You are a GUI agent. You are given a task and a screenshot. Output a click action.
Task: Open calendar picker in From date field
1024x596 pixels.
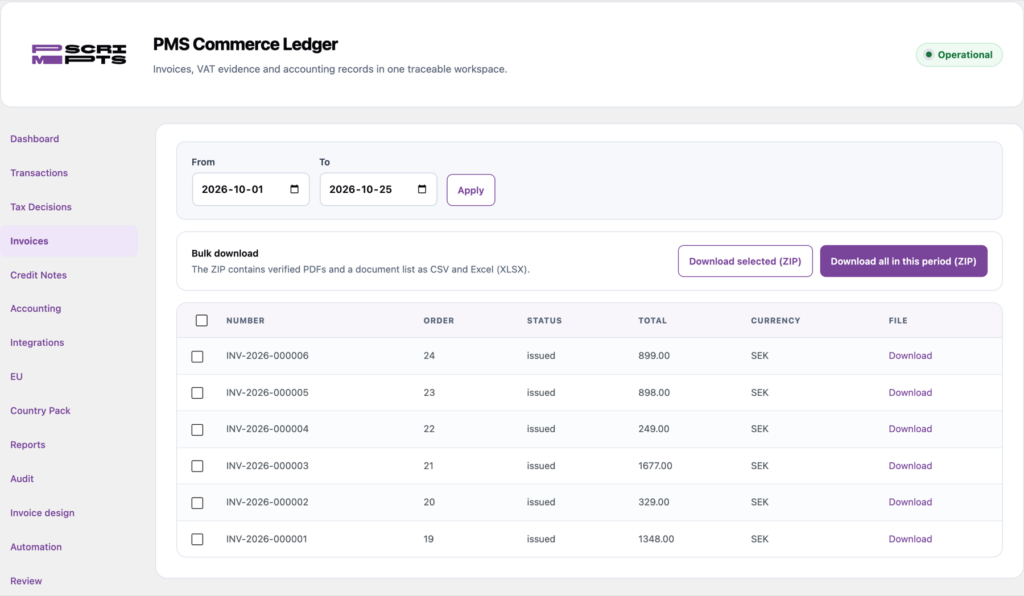(x=295, y=189)
